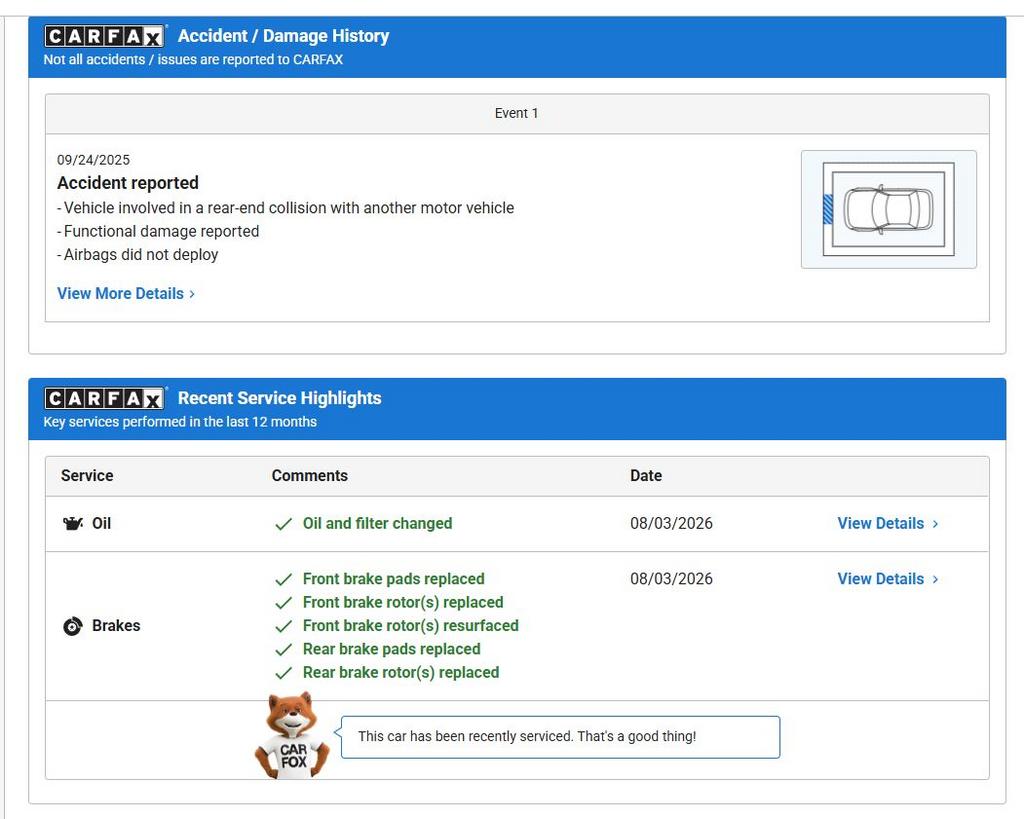This screenshot has height=819, width=1024.
Task: Click the checkmark next to Front brake rotor(s) replaced
Action: (x=283, y=603)
